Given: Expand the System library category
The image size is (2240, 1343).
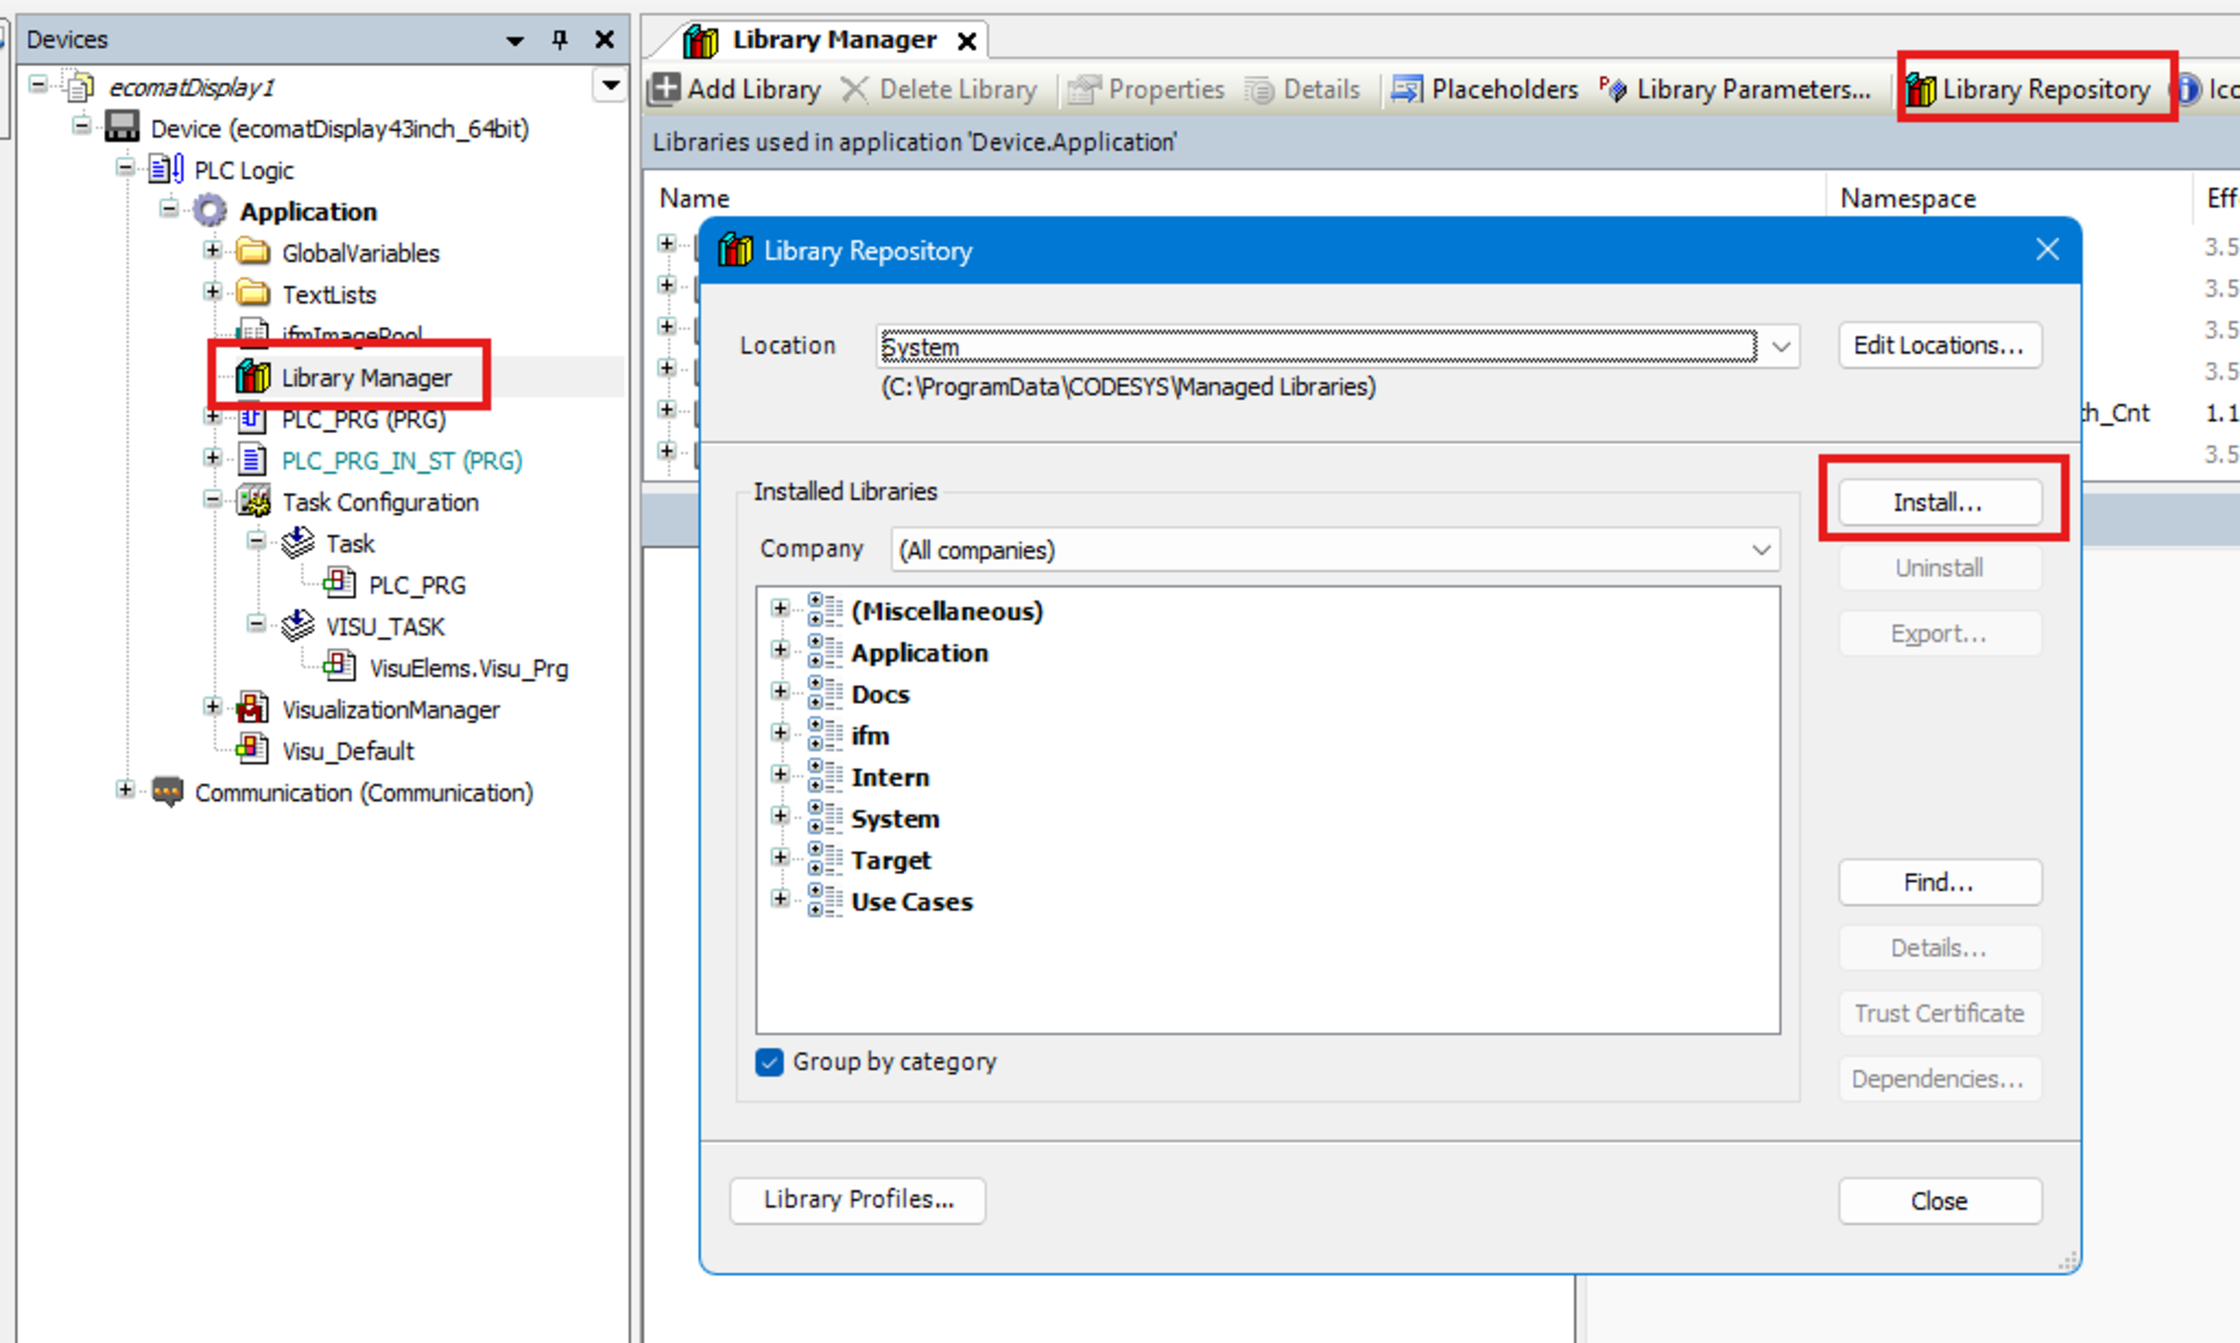Looking at the screenshot, I should pyautogui.click(x=780, y=816).
